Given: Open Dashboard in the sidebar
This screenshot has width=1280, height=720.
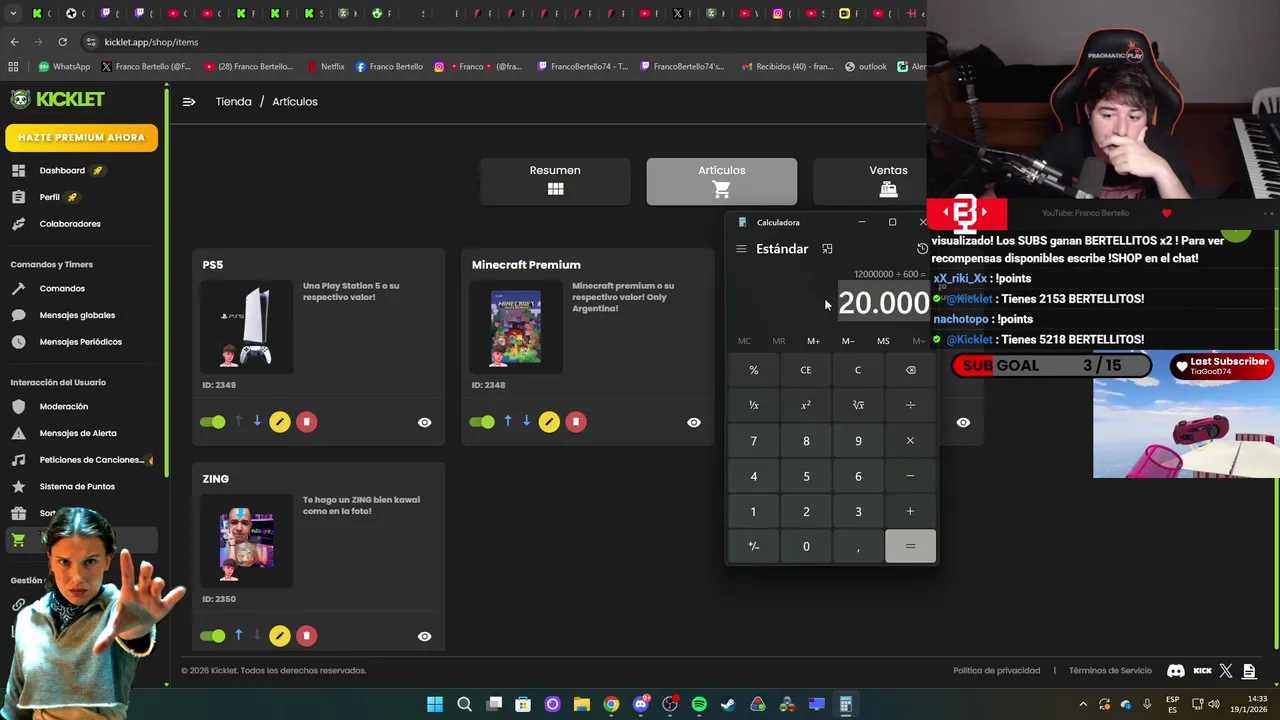Looking at the screenshot, I should 62,170.
